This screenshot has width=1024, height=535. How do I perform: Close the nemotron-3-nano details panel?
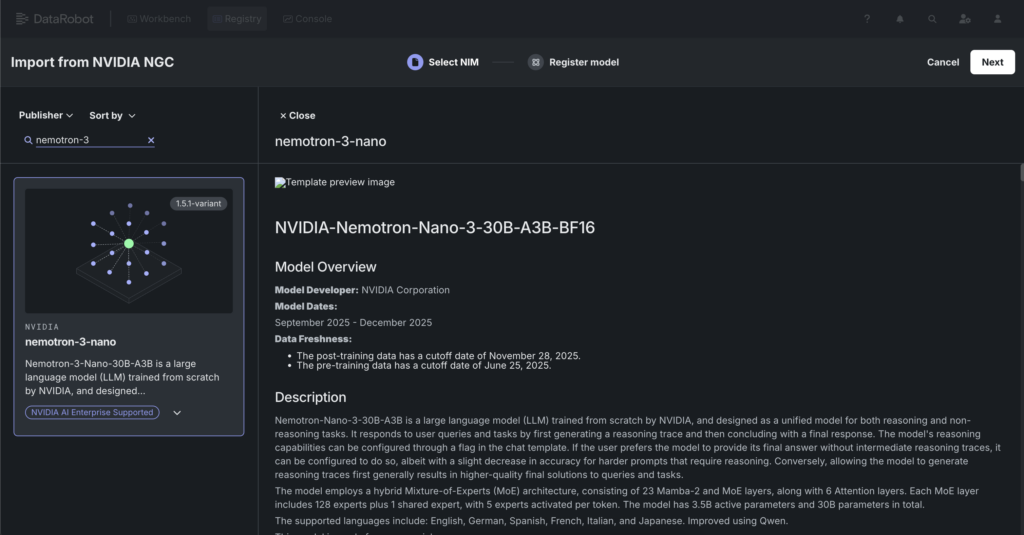297,116
